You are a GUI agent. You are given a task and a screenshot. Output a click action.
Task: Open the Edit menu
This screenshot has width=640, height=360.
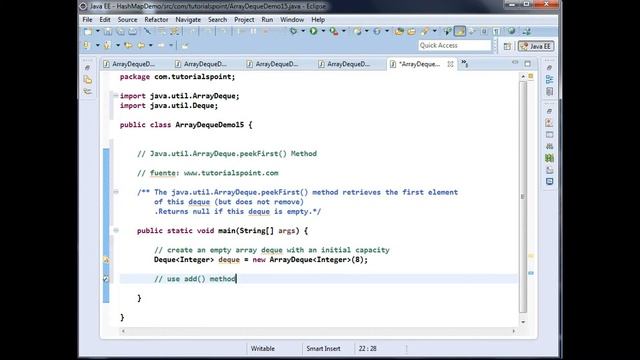(x=105, y=20)
